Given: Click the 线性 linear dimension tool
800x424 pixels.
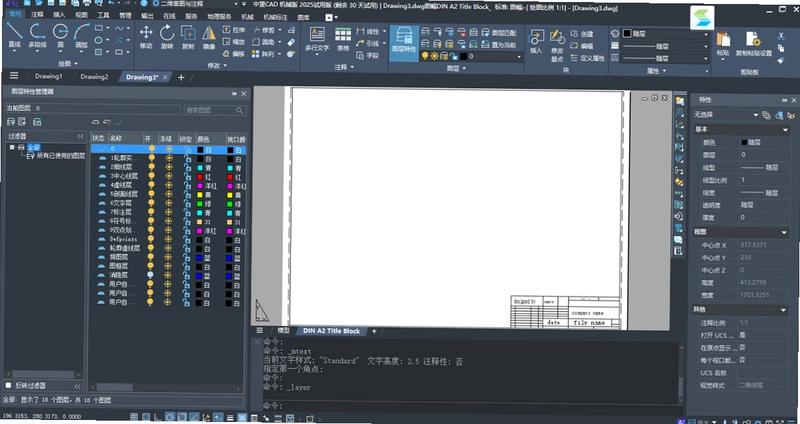Looking at the screenshot, I should pos(368,31).
